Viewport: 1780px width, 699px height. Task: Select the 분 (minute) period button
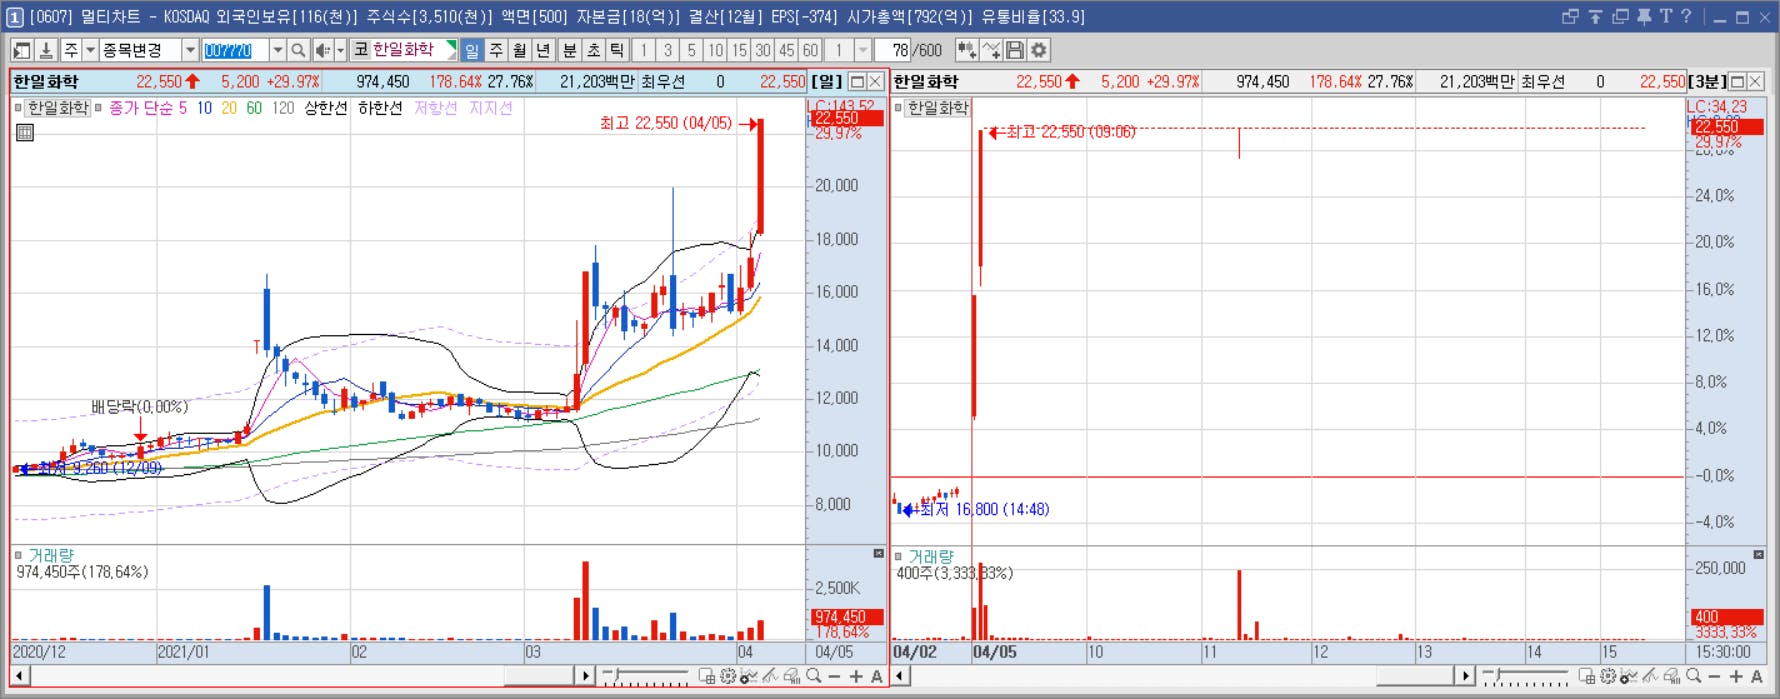pos(570,50)
